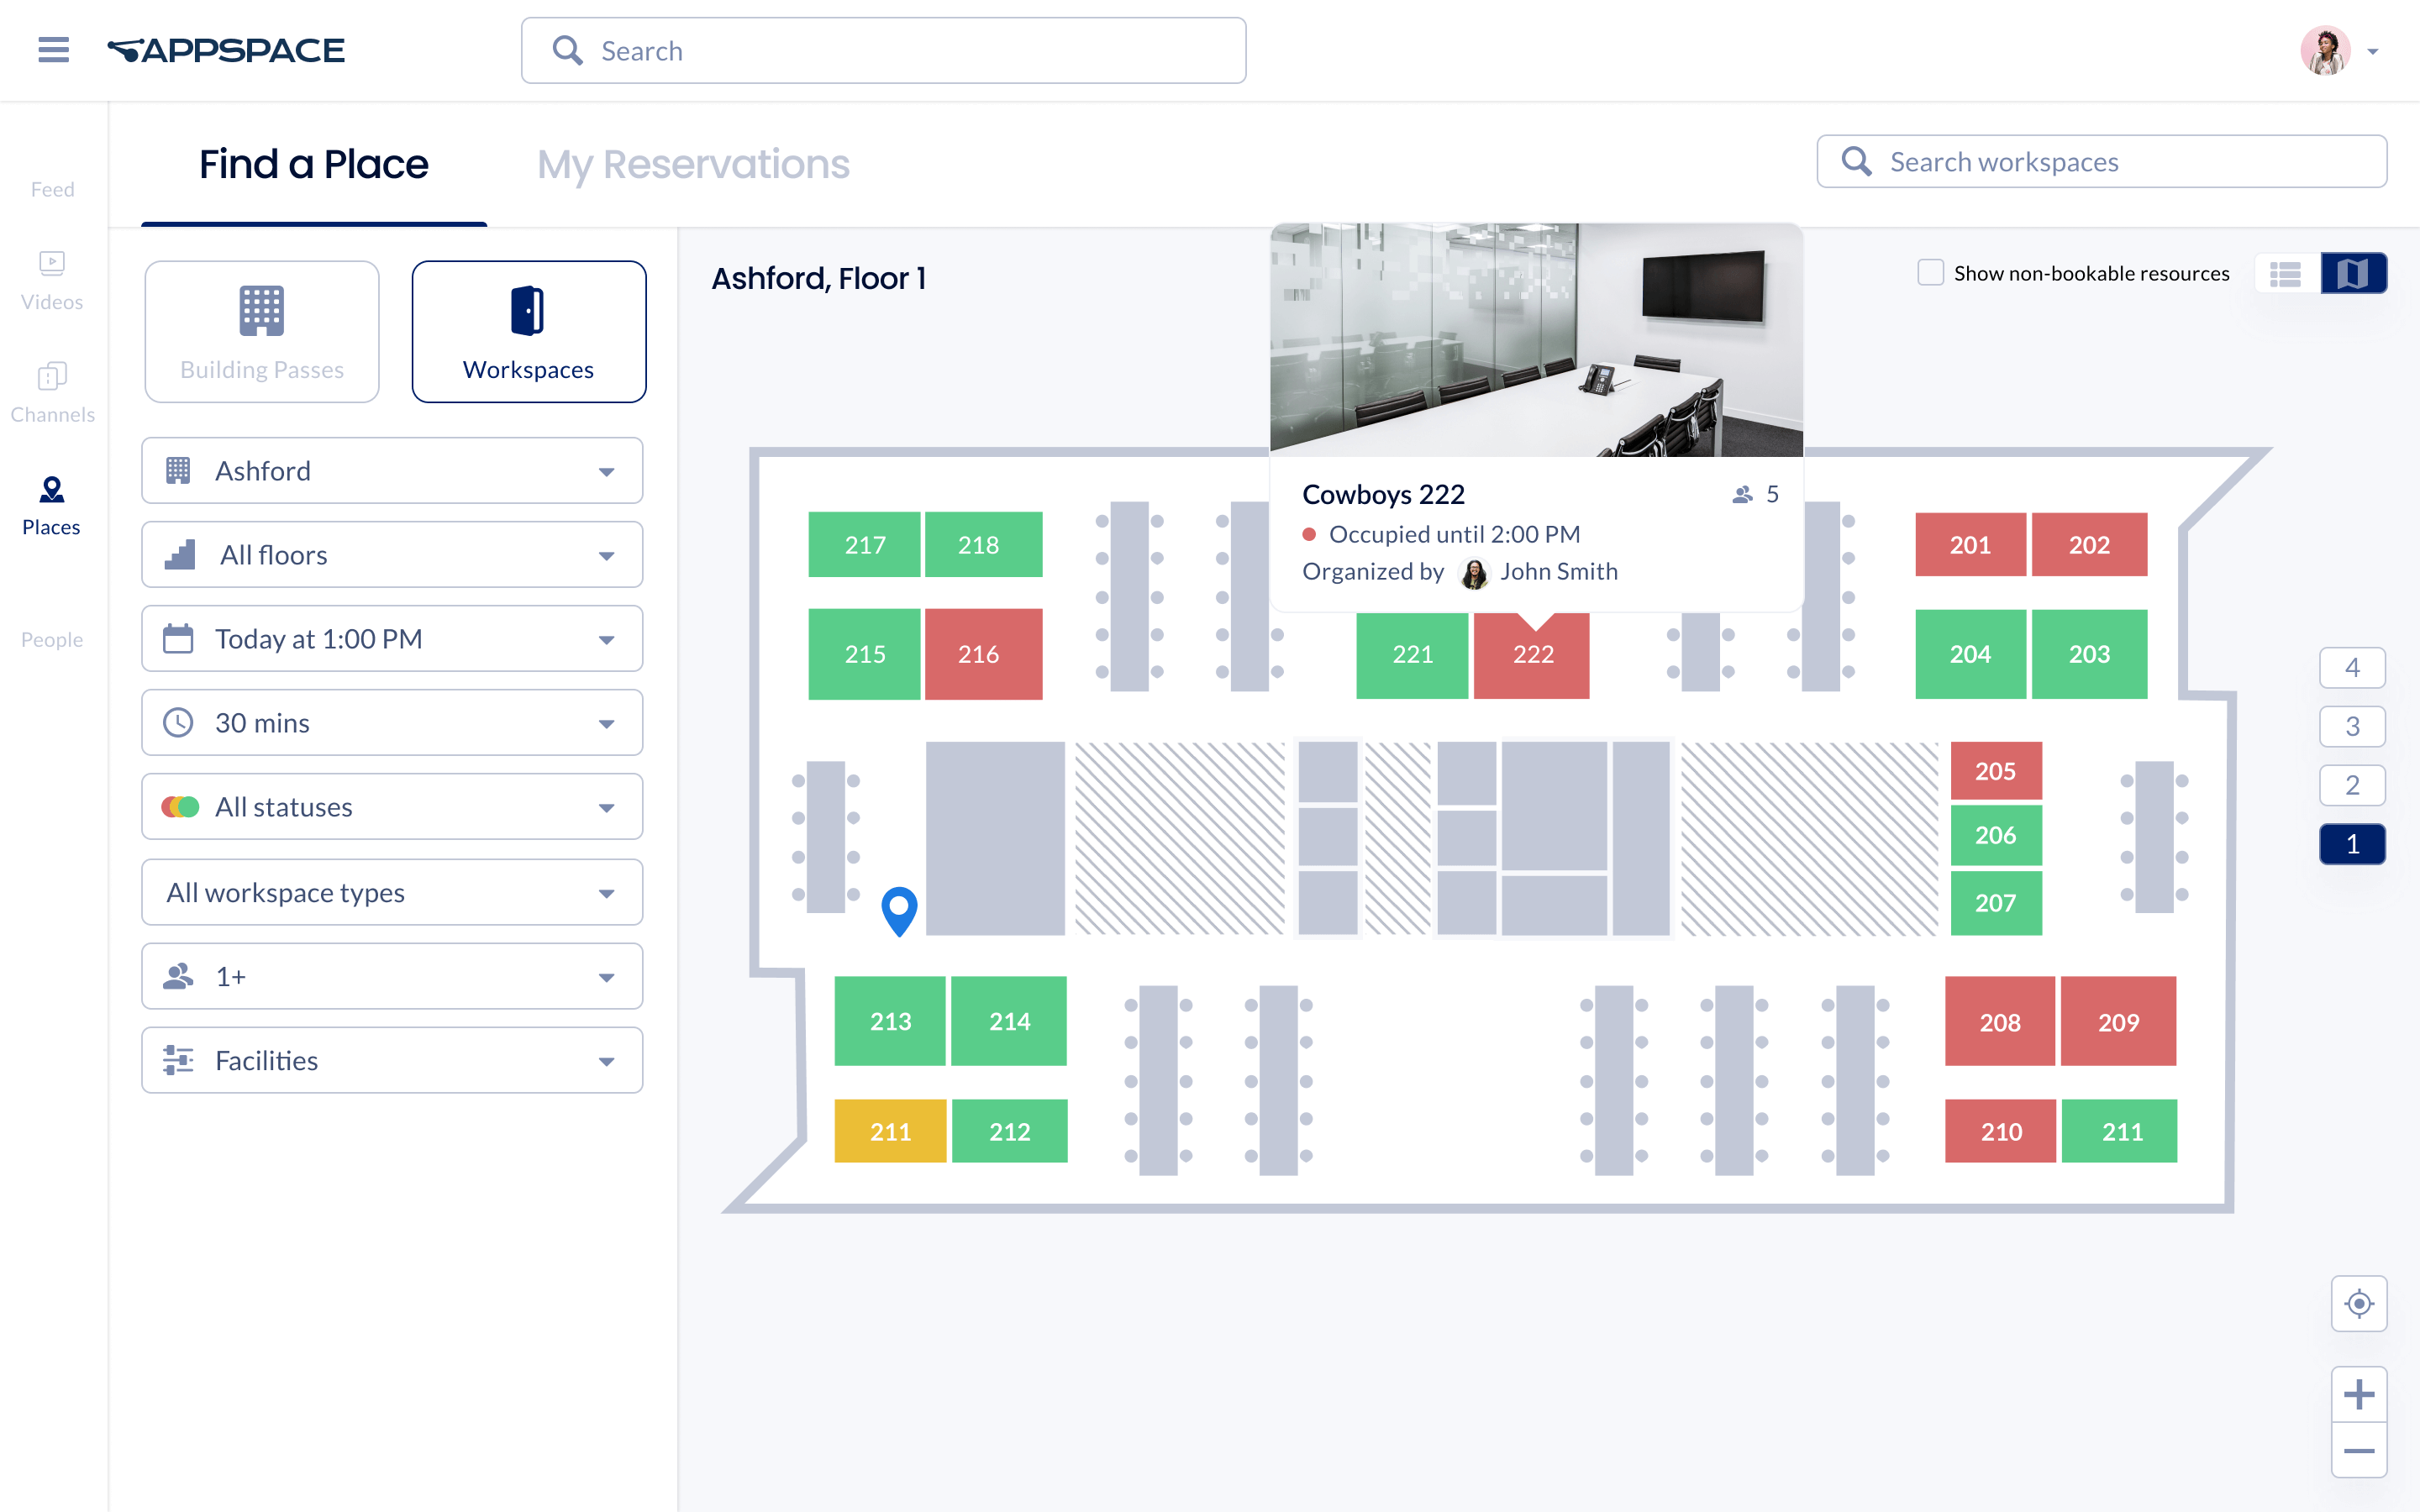Click the recenter location icon
This screenshot has height=1512, width=2420.
click(2359, 1304)
